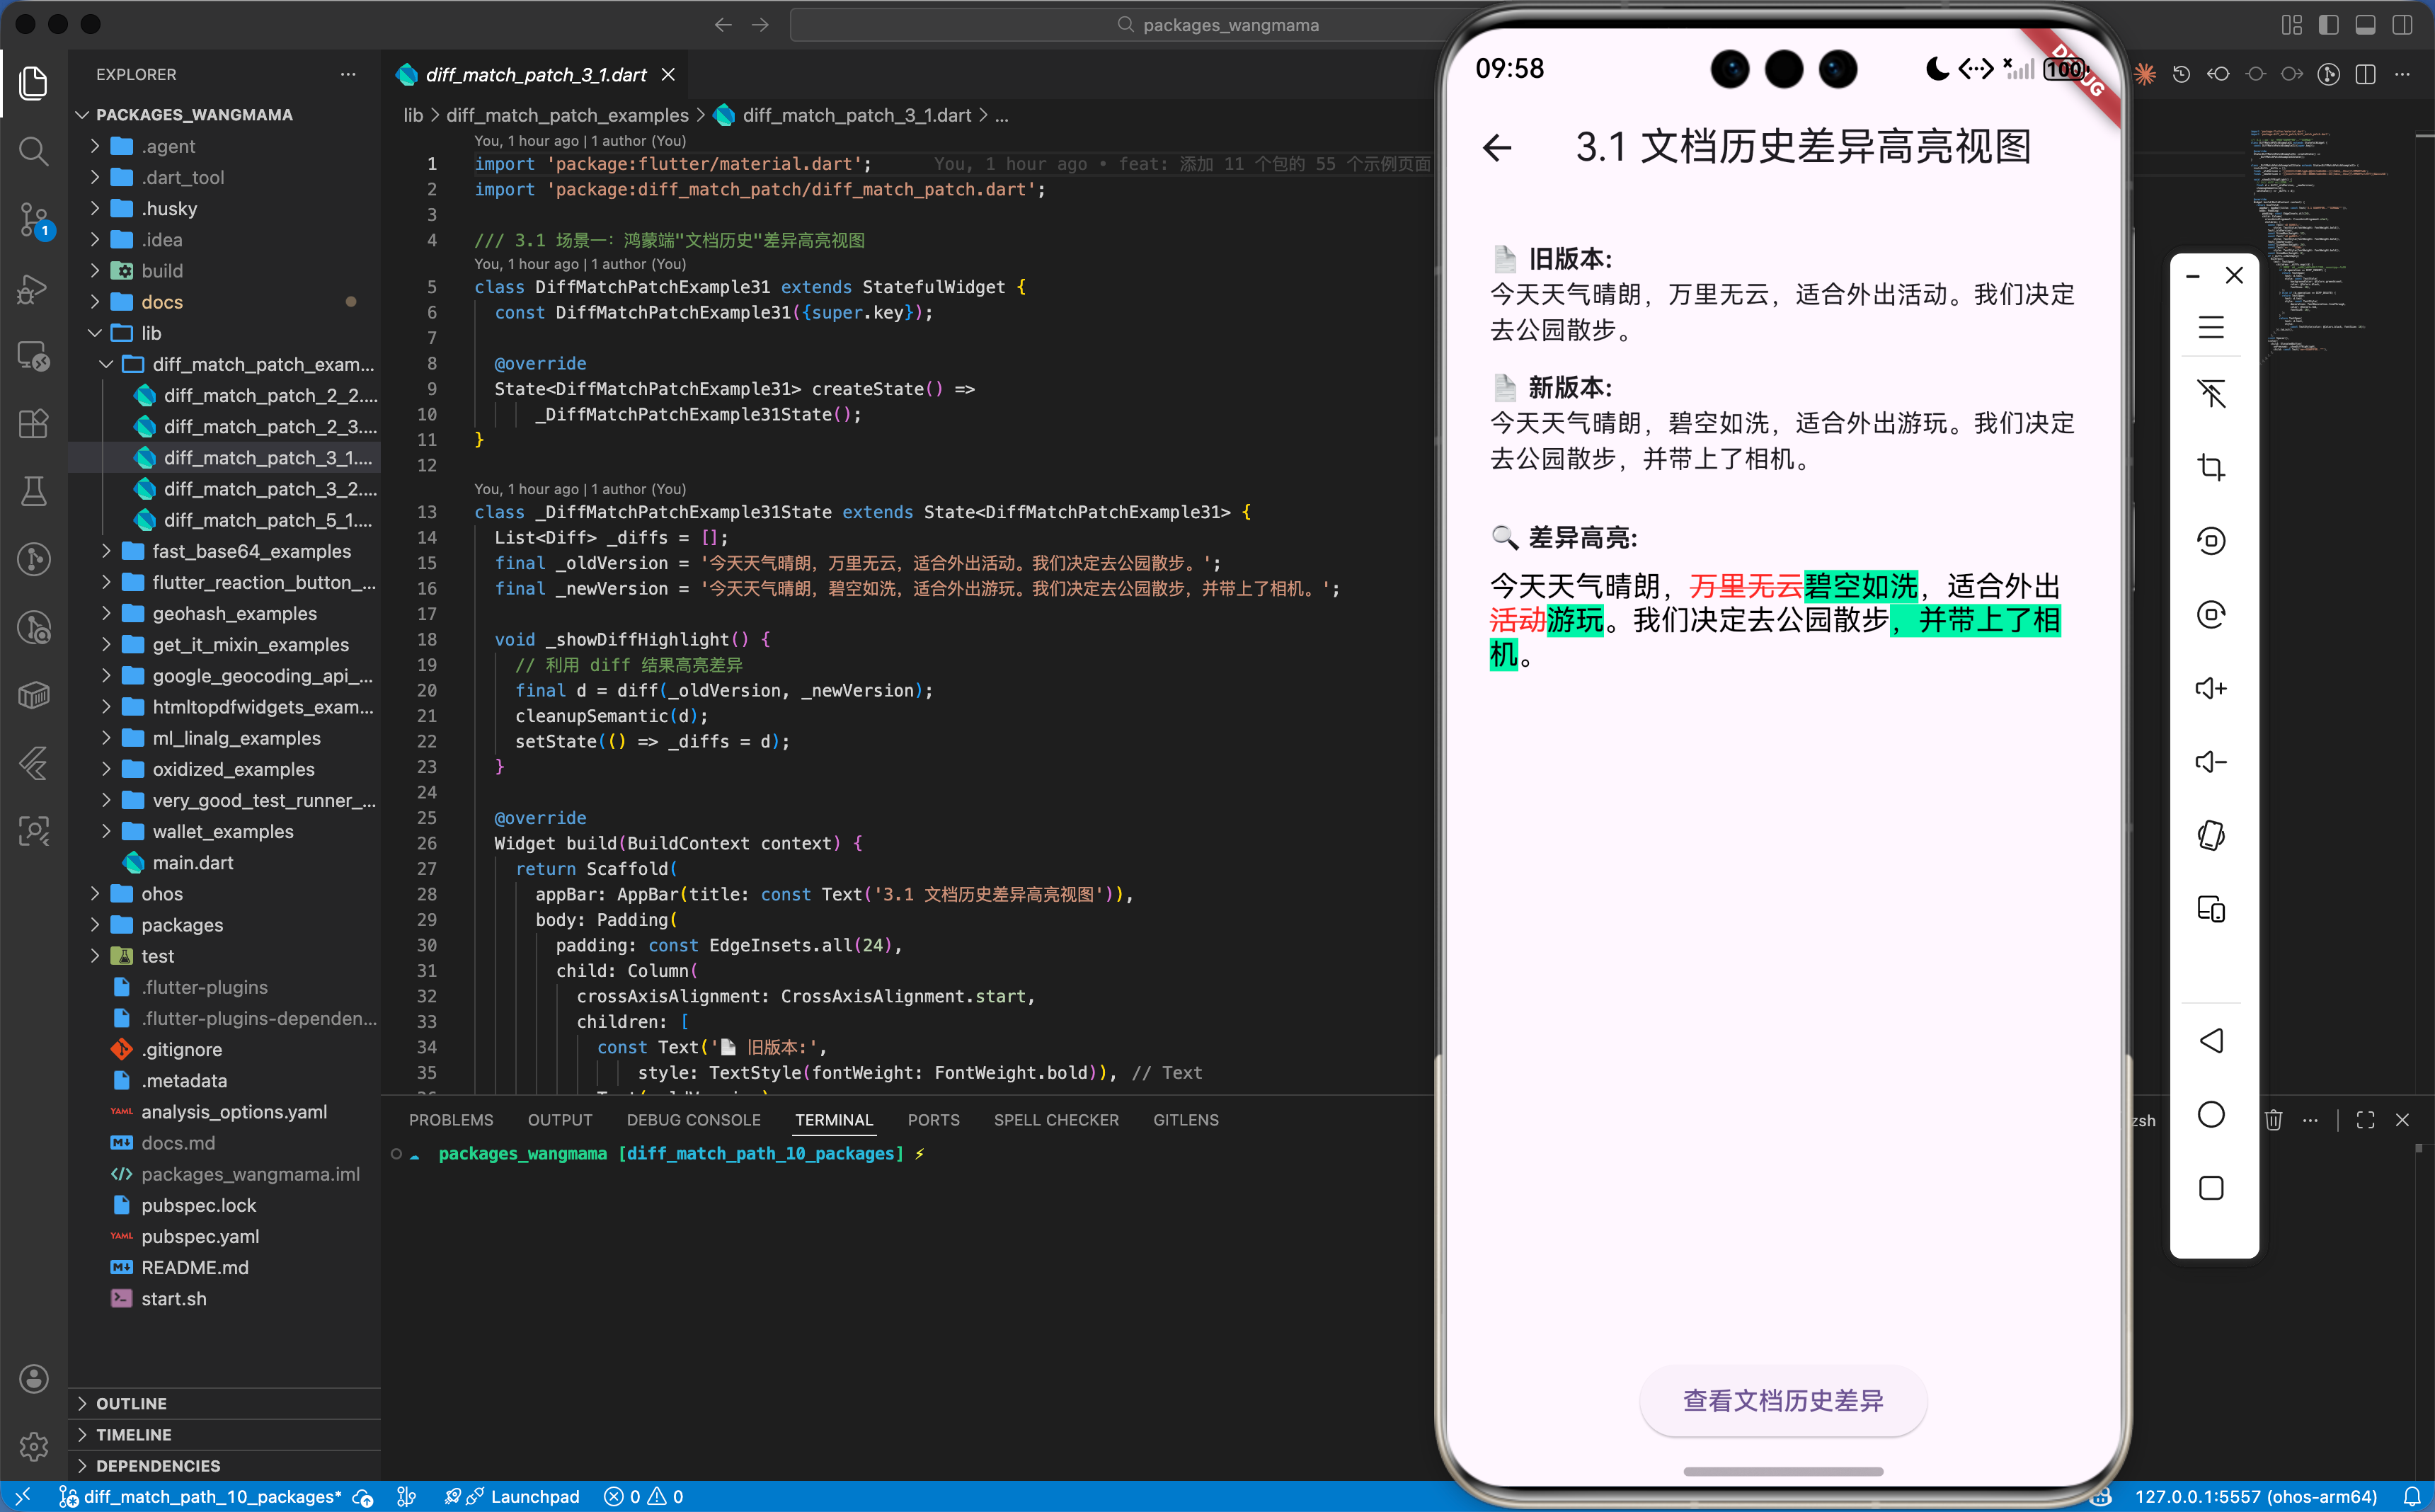
Task: Open Run and Debug view
Action: coord(33,289)
